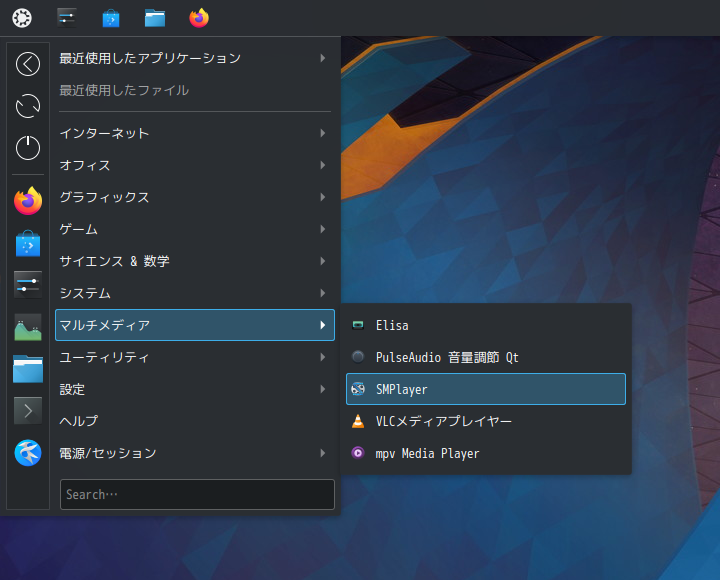This screenshot has height=580, width=720.
Task: Open the blue bird application icon in sidebar
Action: (28, 453)
